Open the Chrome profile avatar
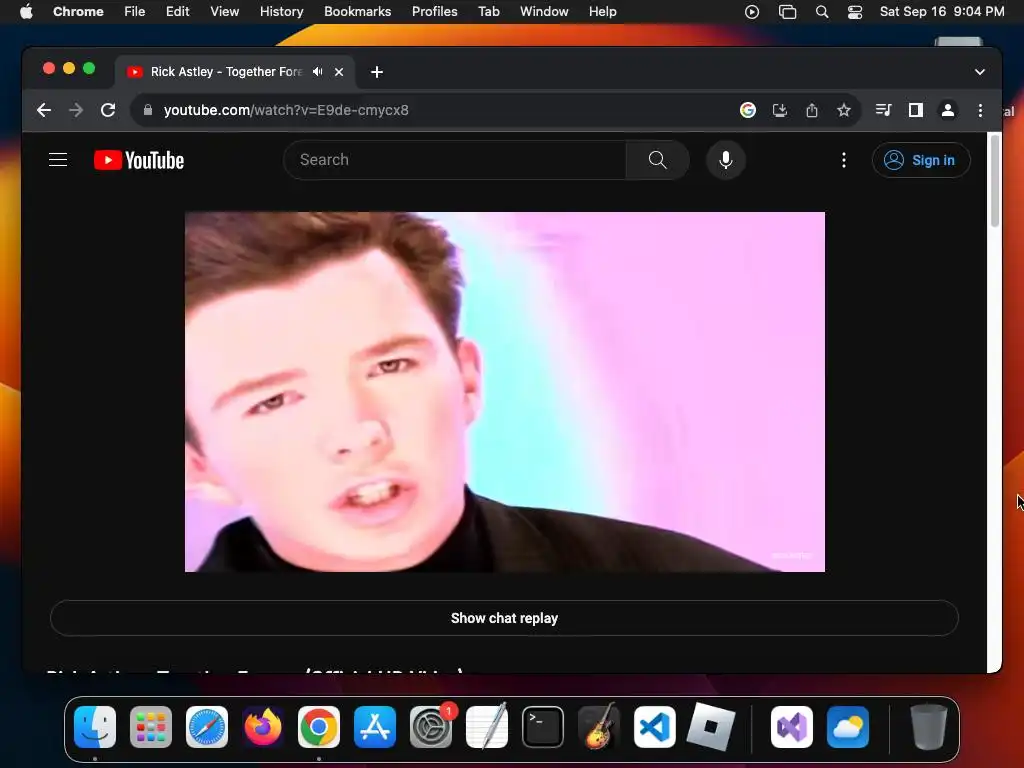 pos(948,110)
